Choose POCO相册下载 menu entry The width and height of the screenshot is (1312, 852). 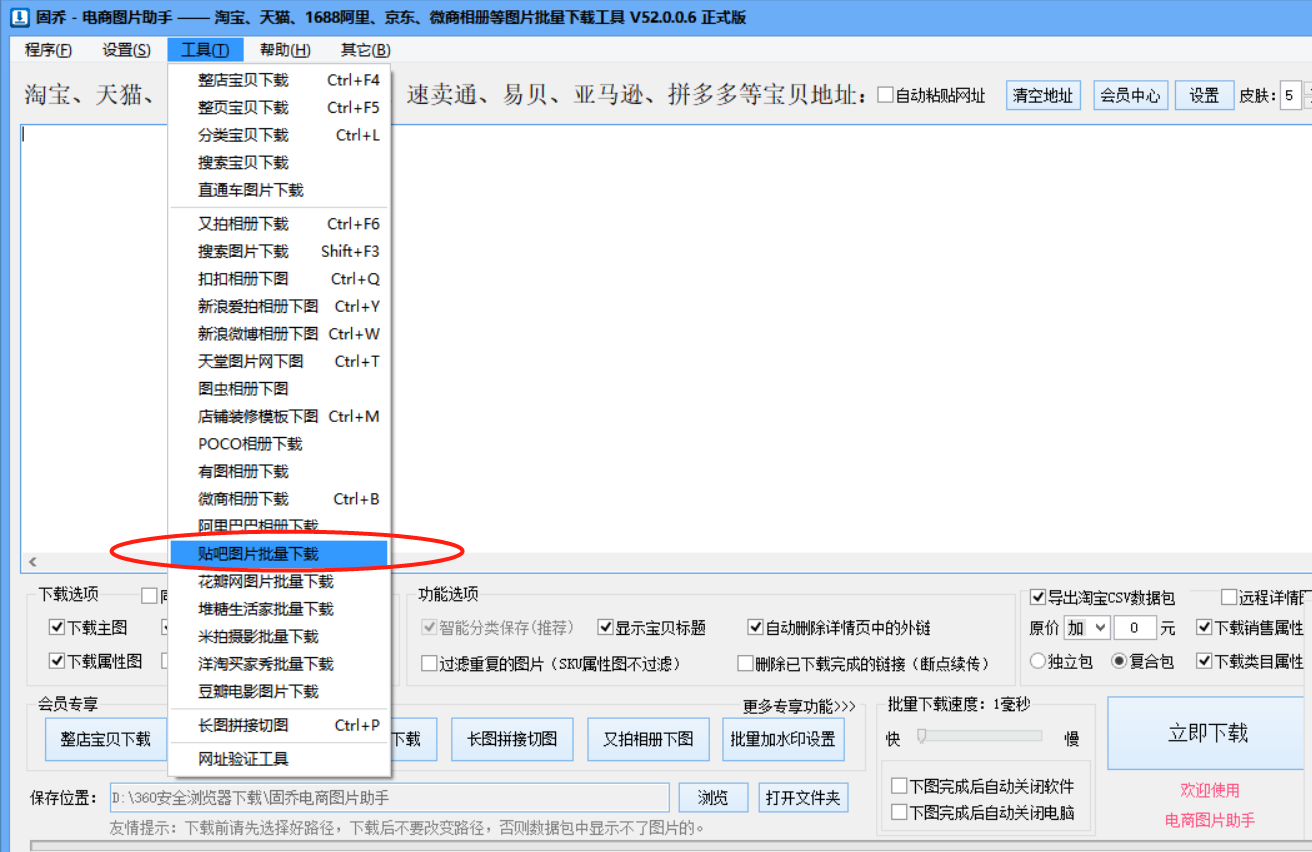coord(279,444)
